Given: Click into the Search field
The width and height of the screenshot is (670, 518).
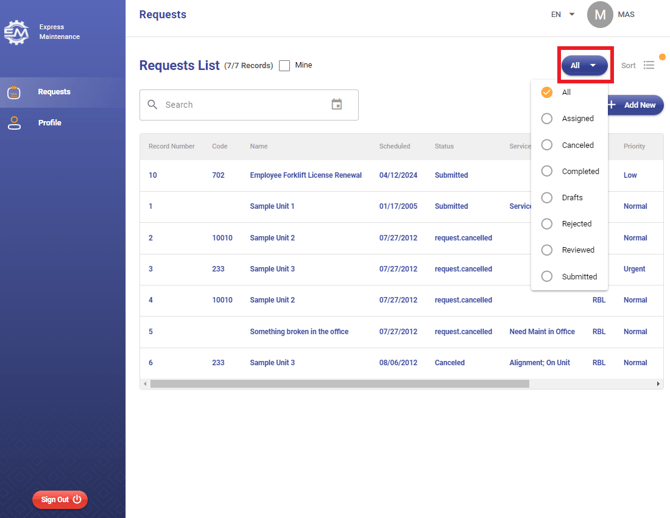Looking at the screenshot, I should [x=240, y=104].
